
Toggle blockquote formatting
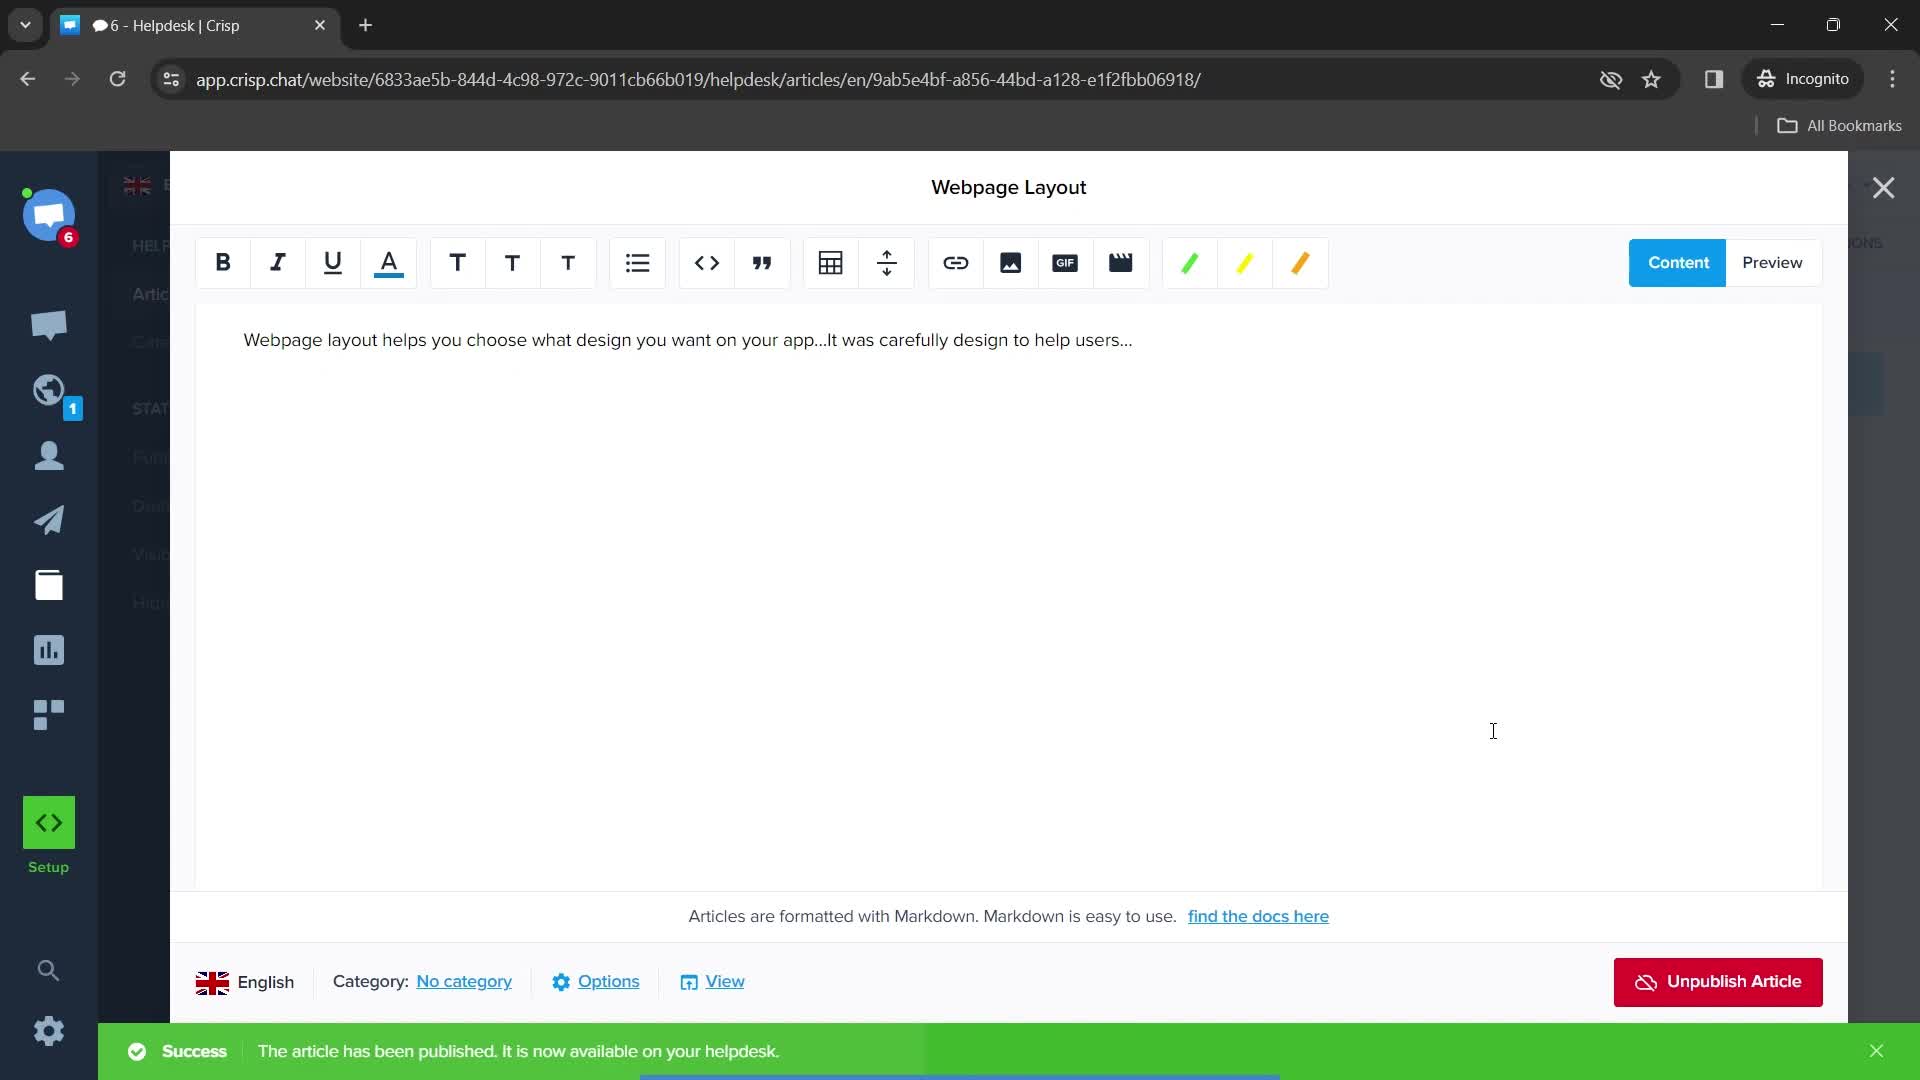(x=762, y=262)
